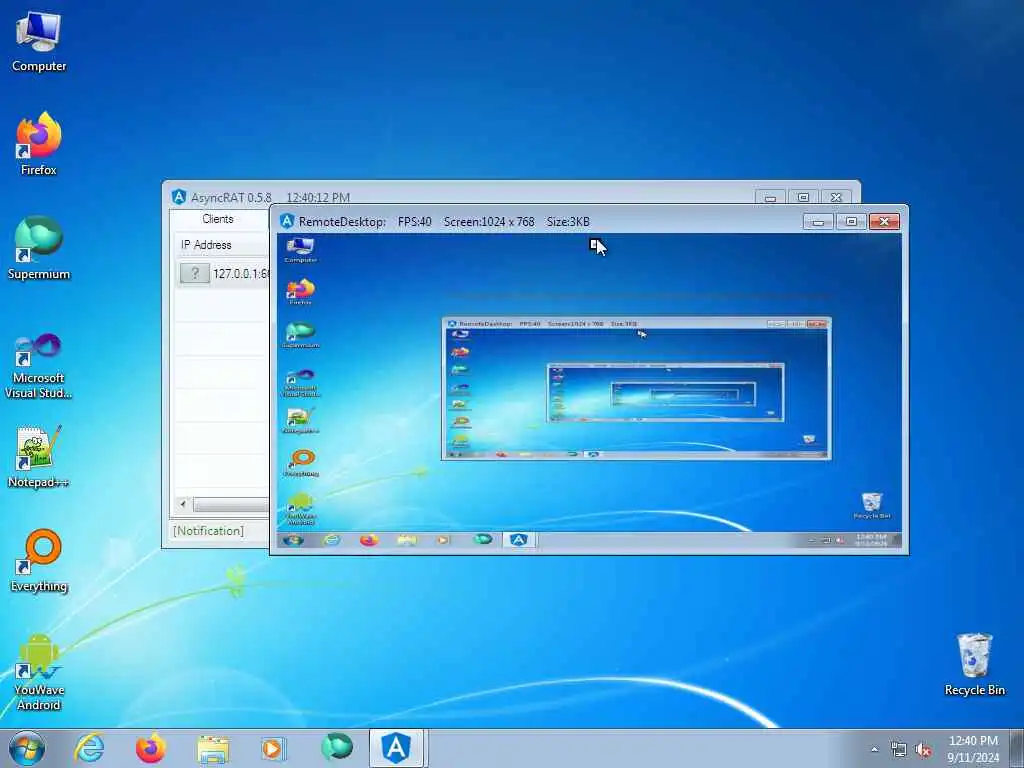
Task: Show hidden system tray icons
Action: [874, 750]
